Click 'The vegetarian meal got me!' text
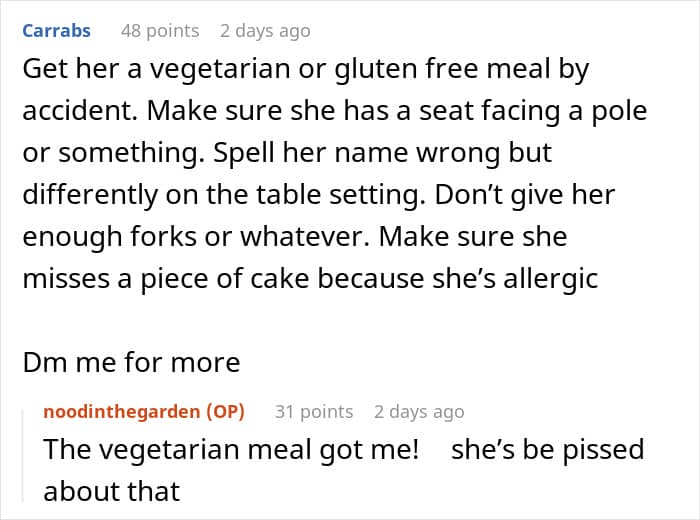The image size is (700, 520). point(231,449)
